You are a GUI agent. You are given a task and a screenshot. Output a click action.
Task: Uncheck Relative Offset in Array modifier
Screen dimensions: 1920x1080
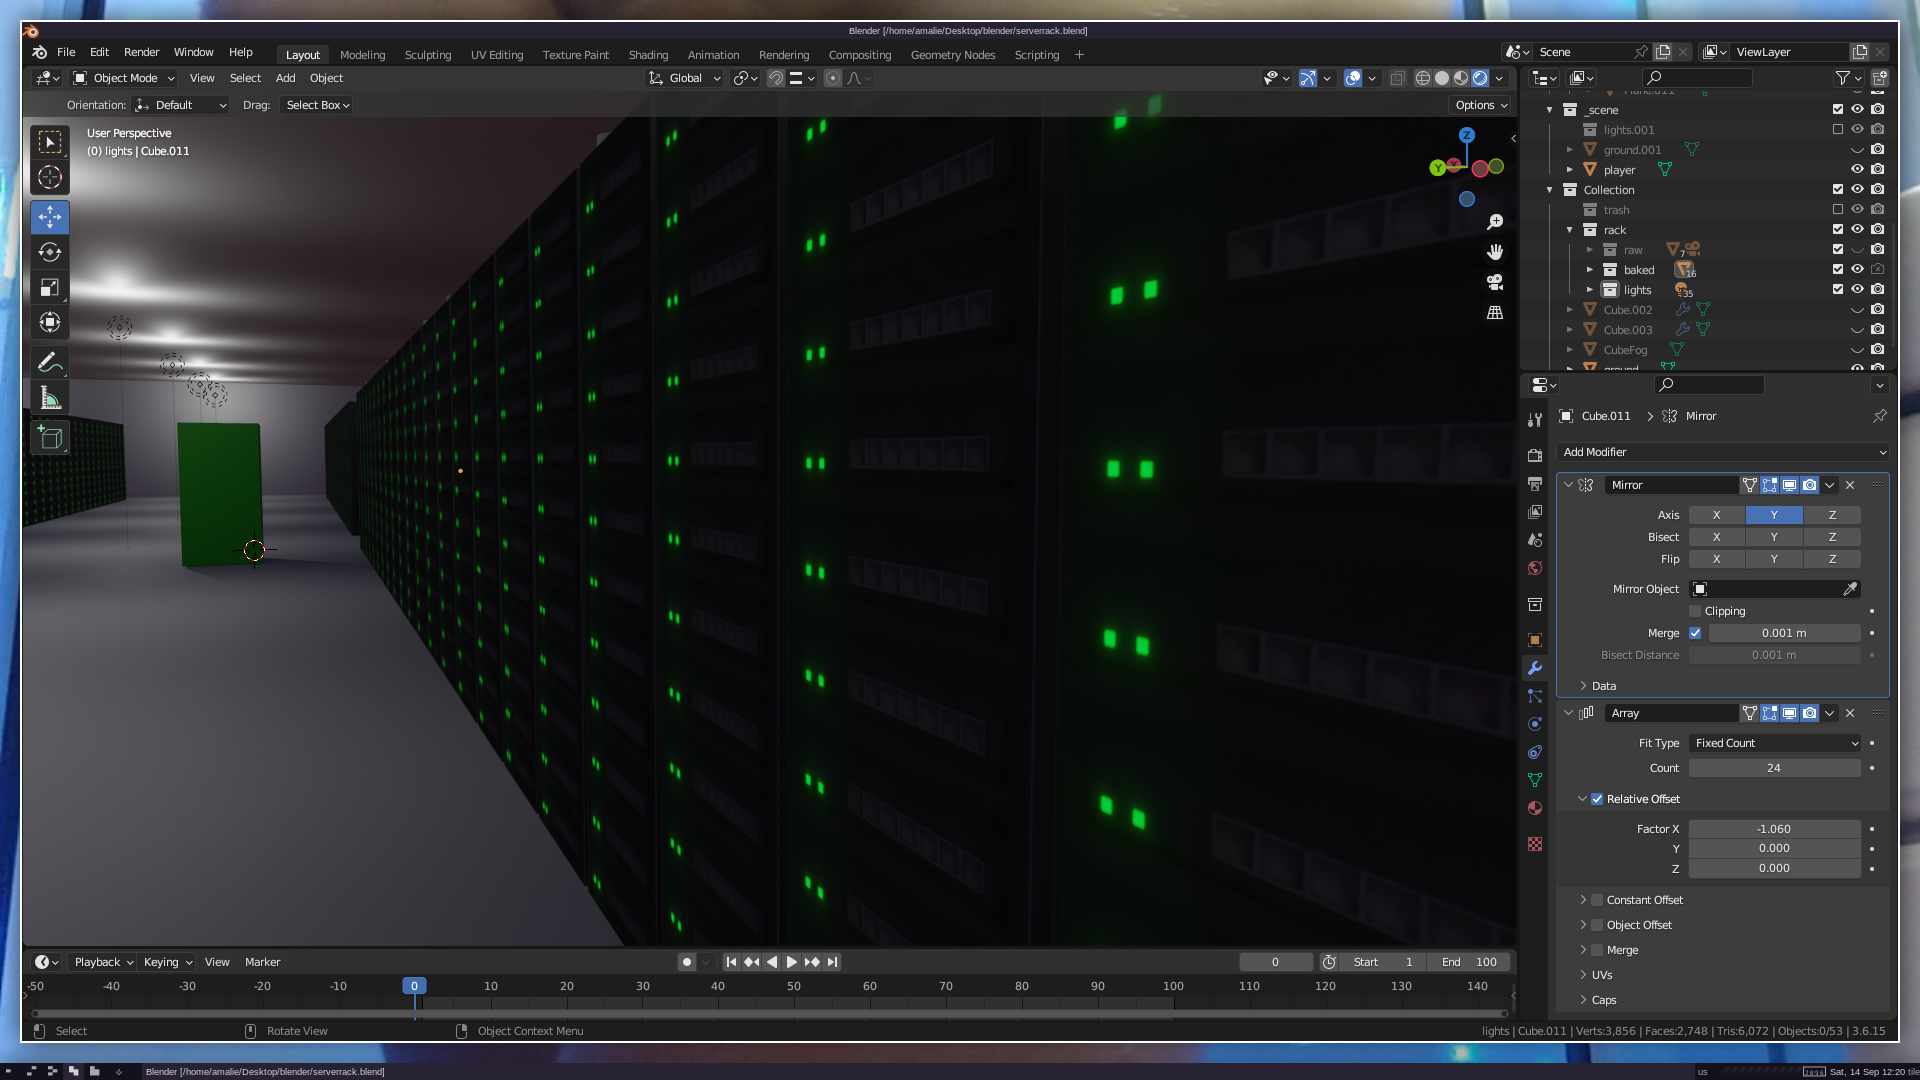1597,799
